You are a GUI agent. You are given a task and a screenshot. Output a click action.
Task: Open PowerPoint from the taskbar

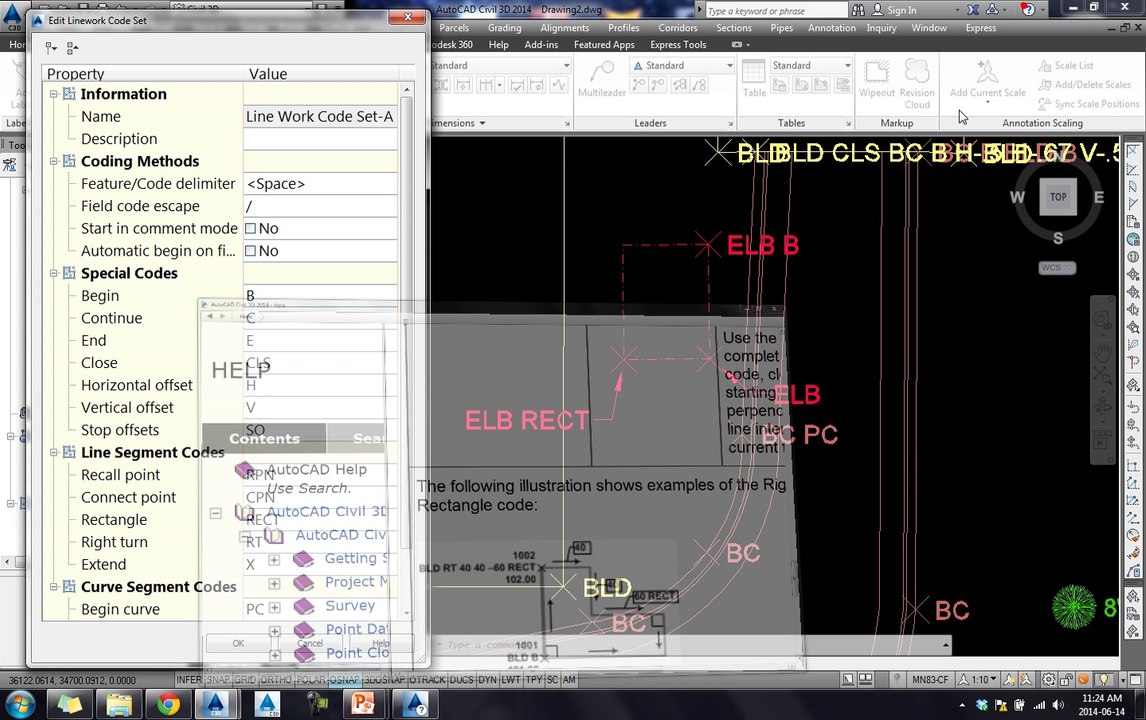tap(363, 705)
